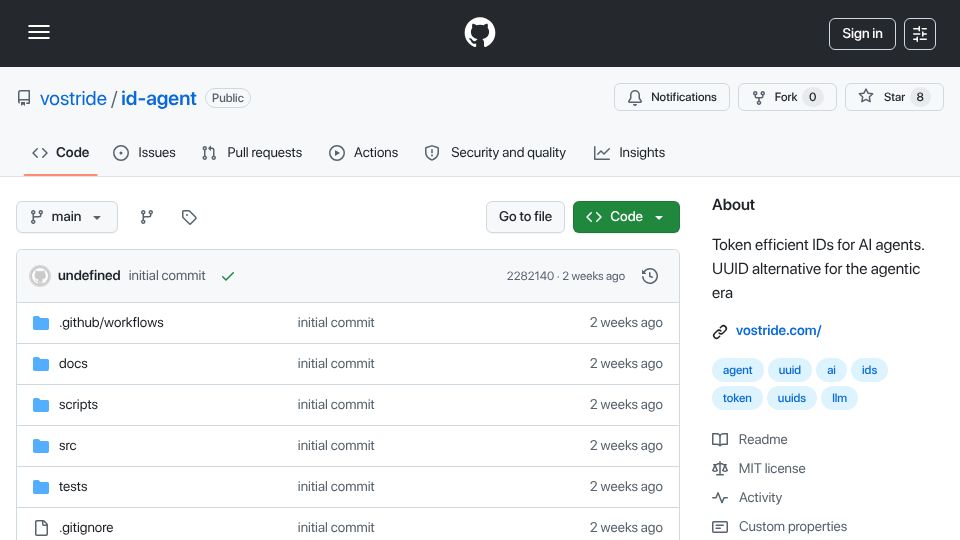Open the src row's initial commit message

pos(336,446)
